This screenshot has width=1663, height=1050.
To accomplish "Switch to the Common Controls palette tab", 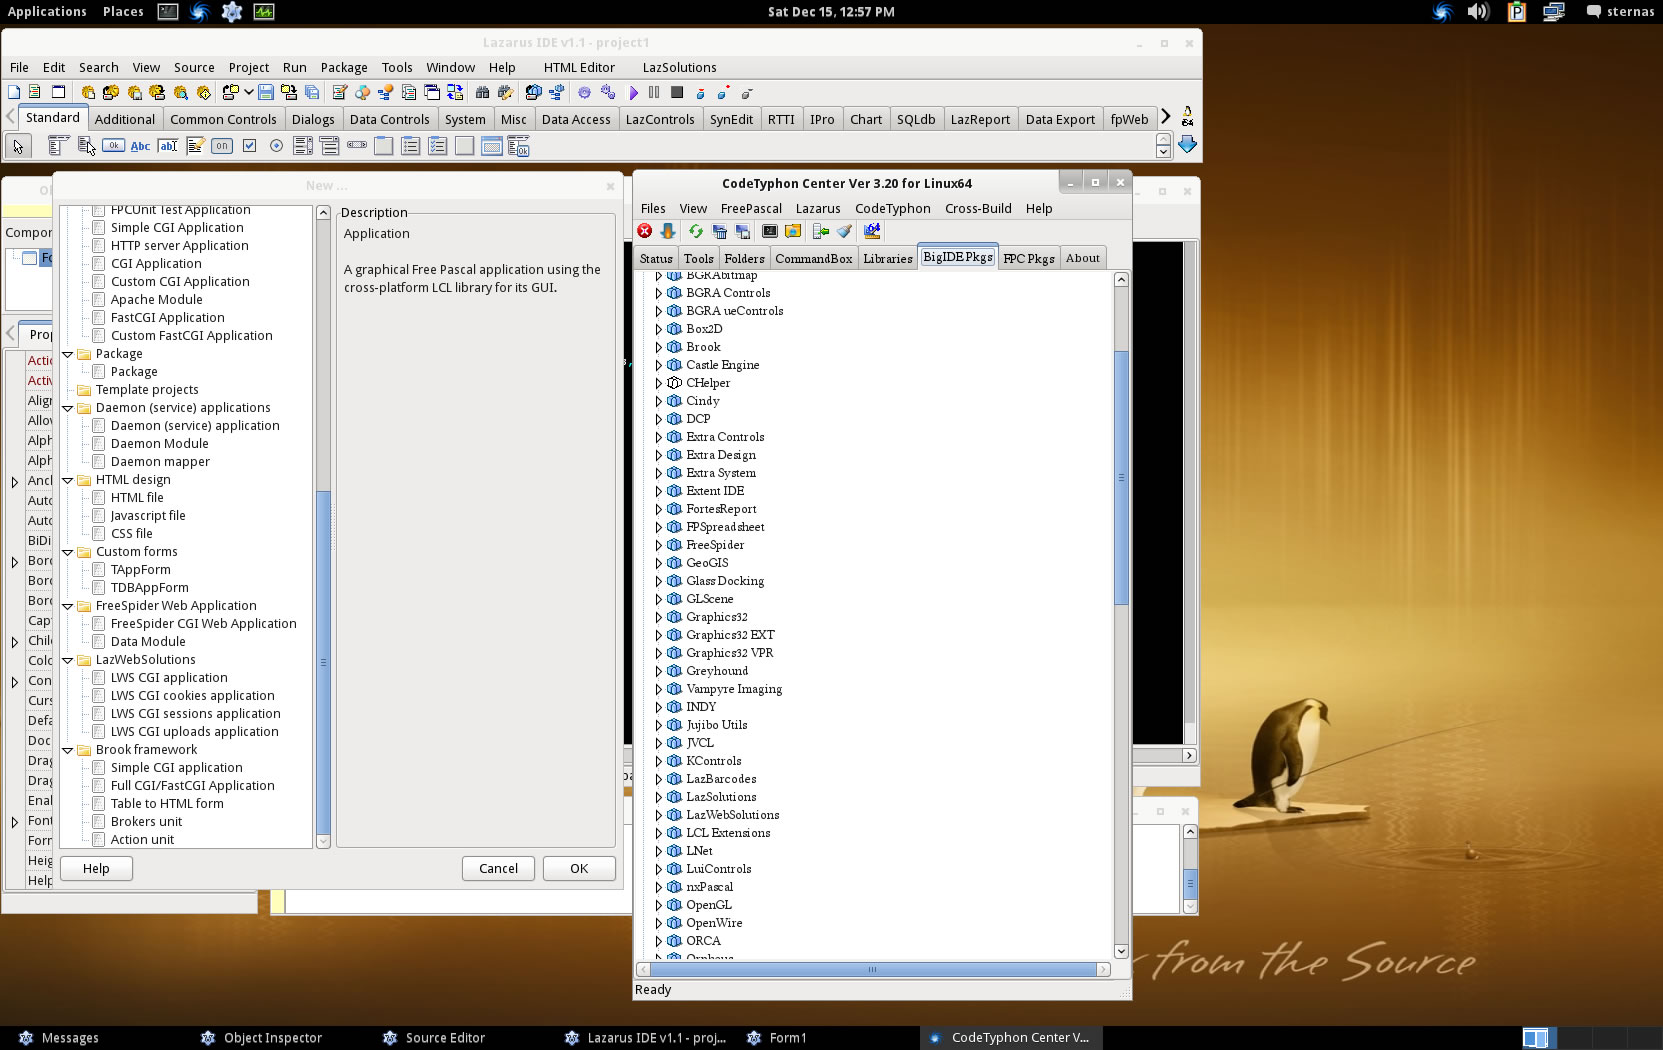I will point(223,119).
